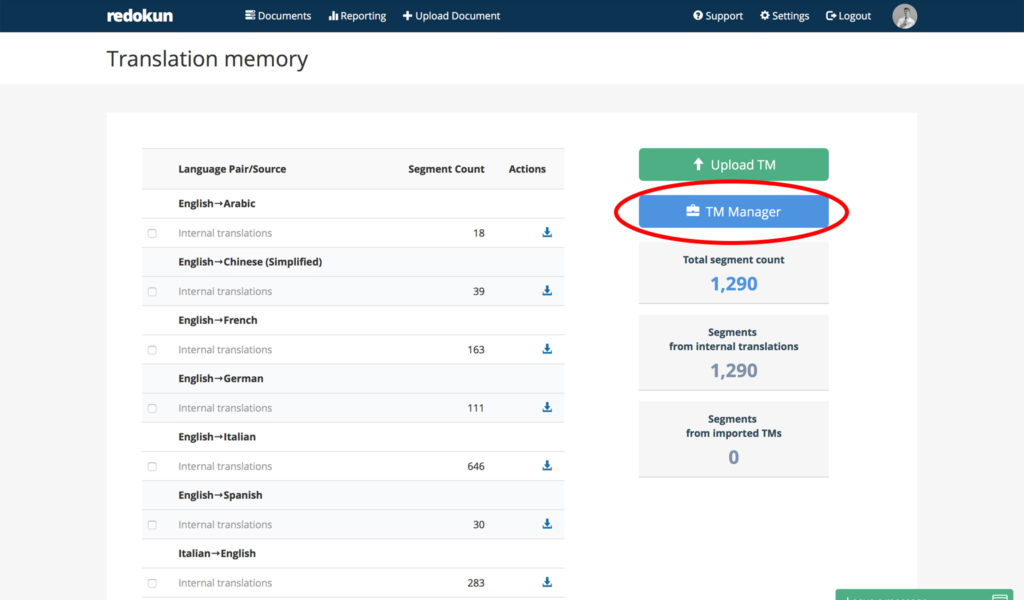Open the TM Manager button
This screenshot has height=600, width=1024.
pos(733,212)
